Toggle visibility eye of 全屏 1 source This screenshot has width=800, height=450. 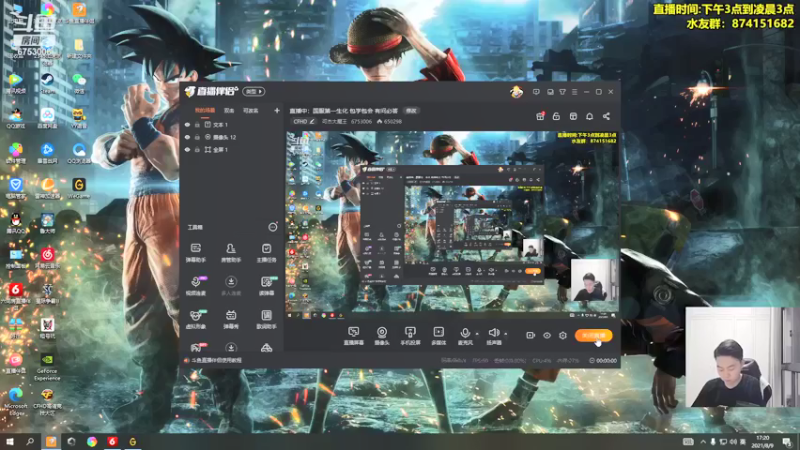pos(187,150)
